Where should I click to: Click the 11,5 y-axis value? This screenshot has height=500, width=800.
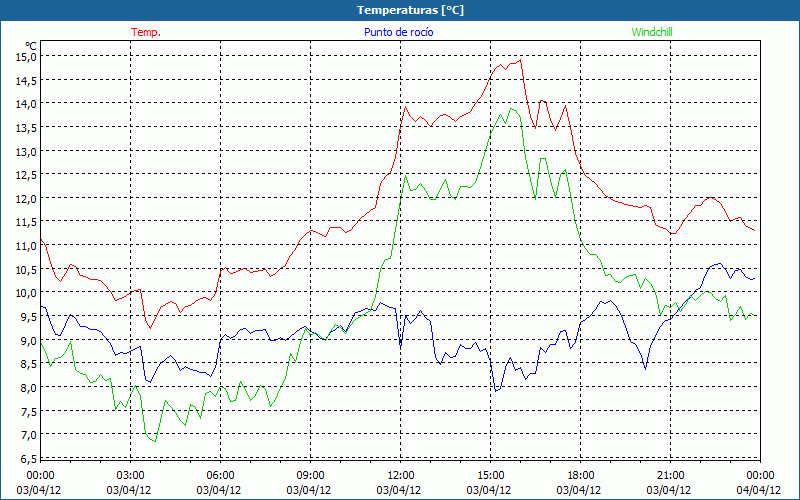click(28, 222)
